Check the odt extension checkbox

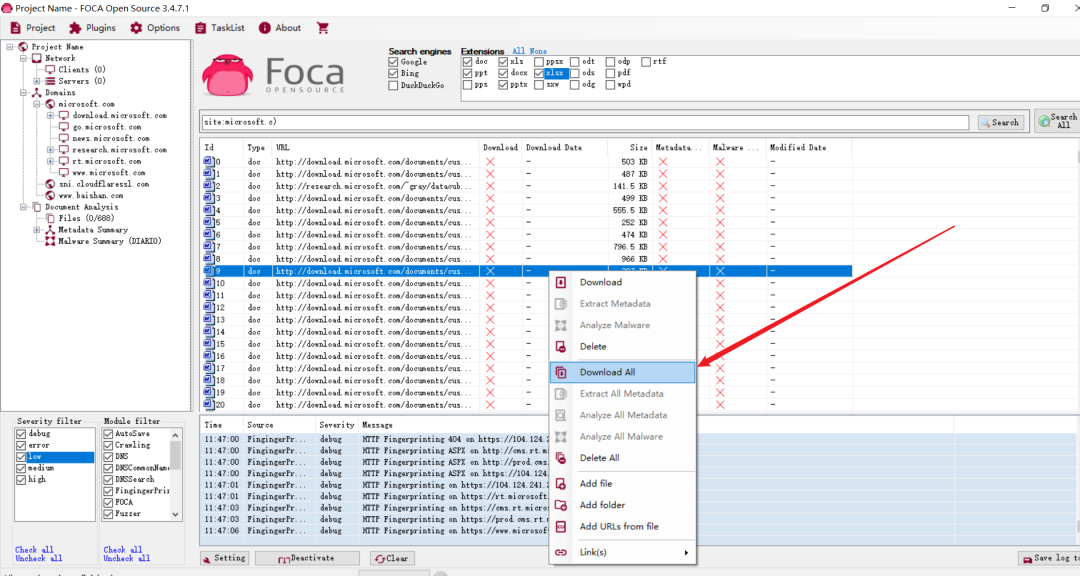point(574,62)
